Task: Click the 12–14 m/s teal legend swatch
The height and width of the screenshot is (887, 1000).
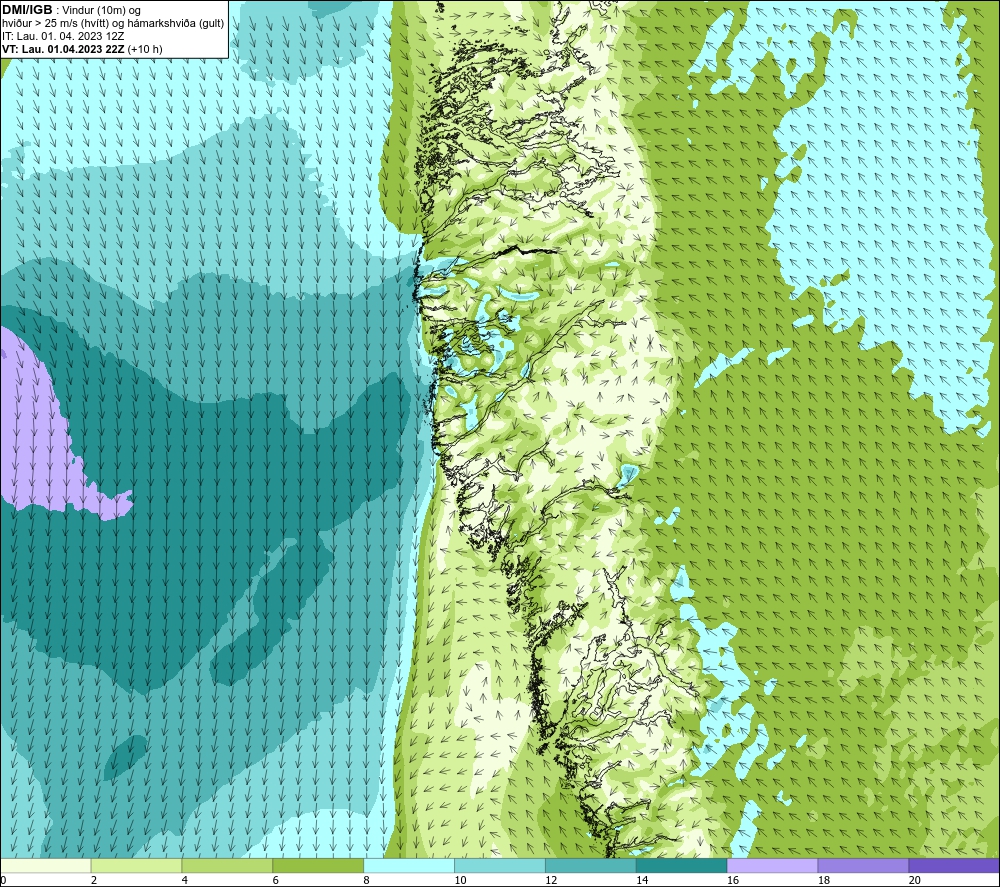Action: [x=591, y=865]
